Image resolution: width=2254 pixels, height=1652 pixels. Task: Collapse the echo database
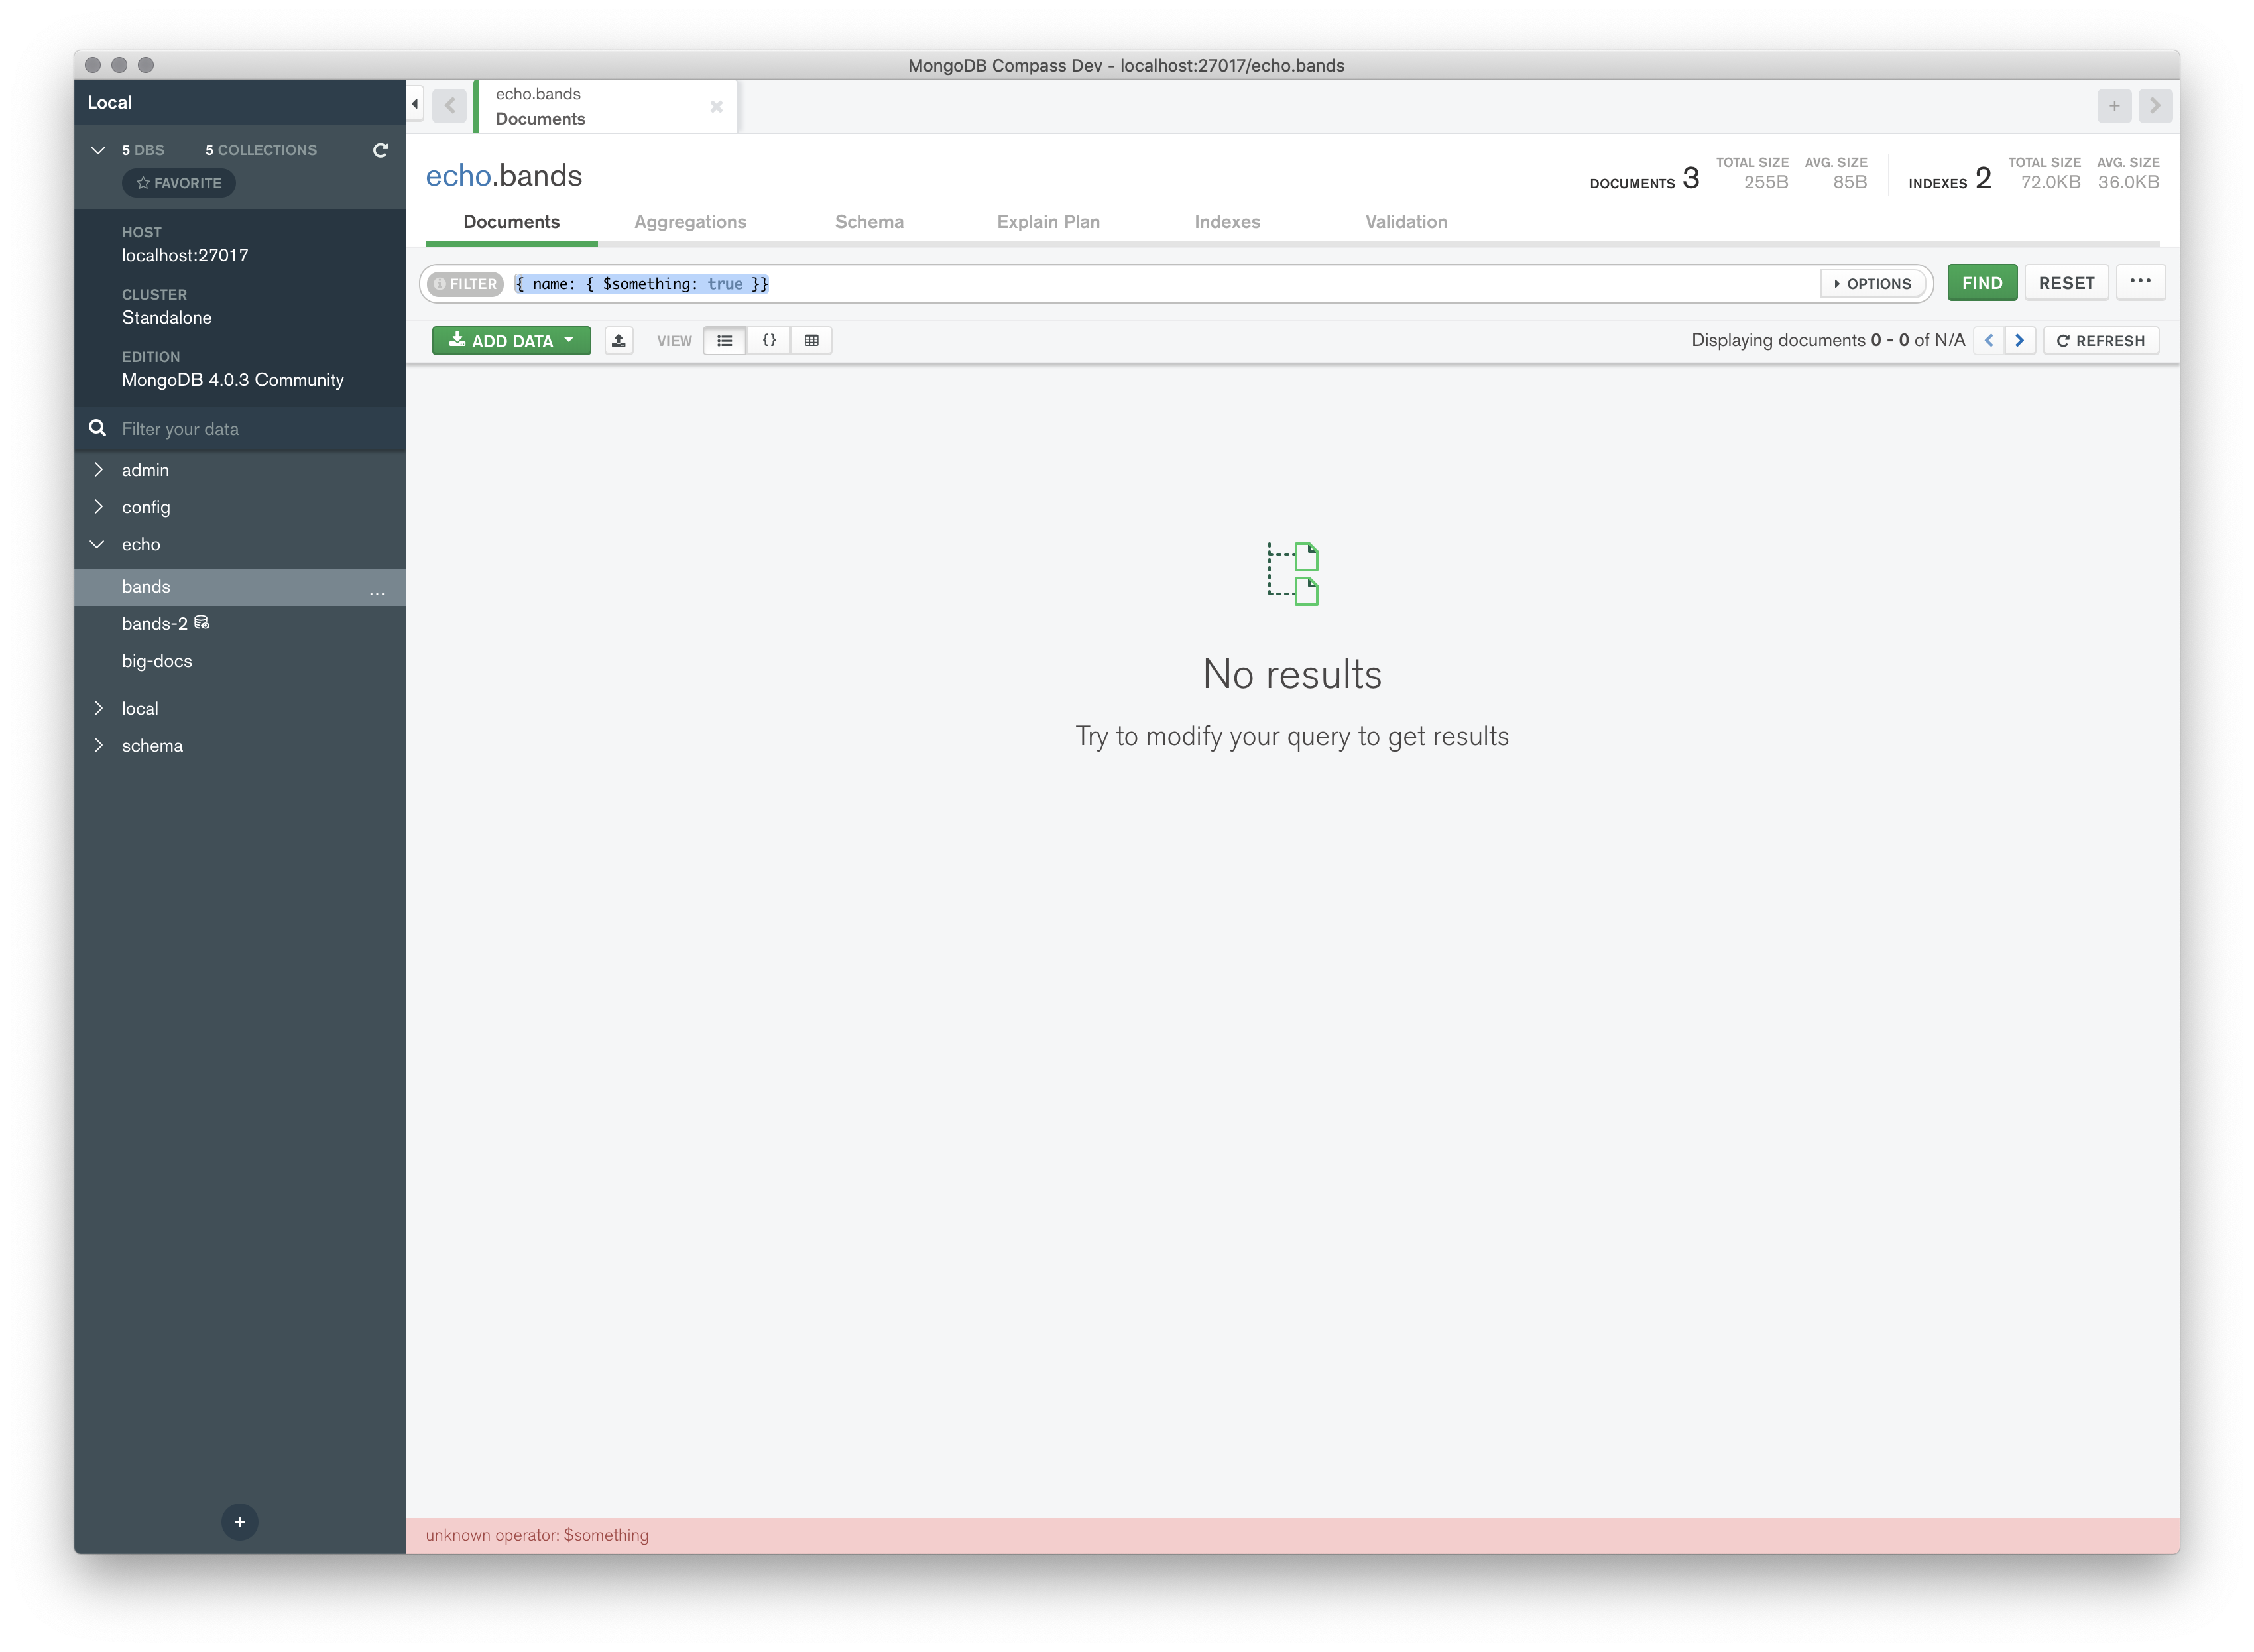pos(98,545)
